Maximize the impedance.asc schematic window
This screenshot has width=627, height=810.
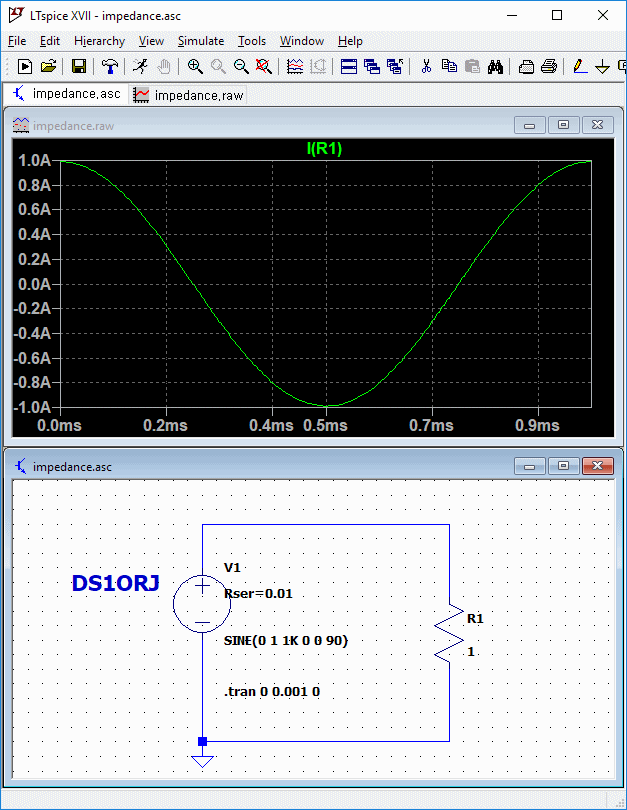coord(563,466)
